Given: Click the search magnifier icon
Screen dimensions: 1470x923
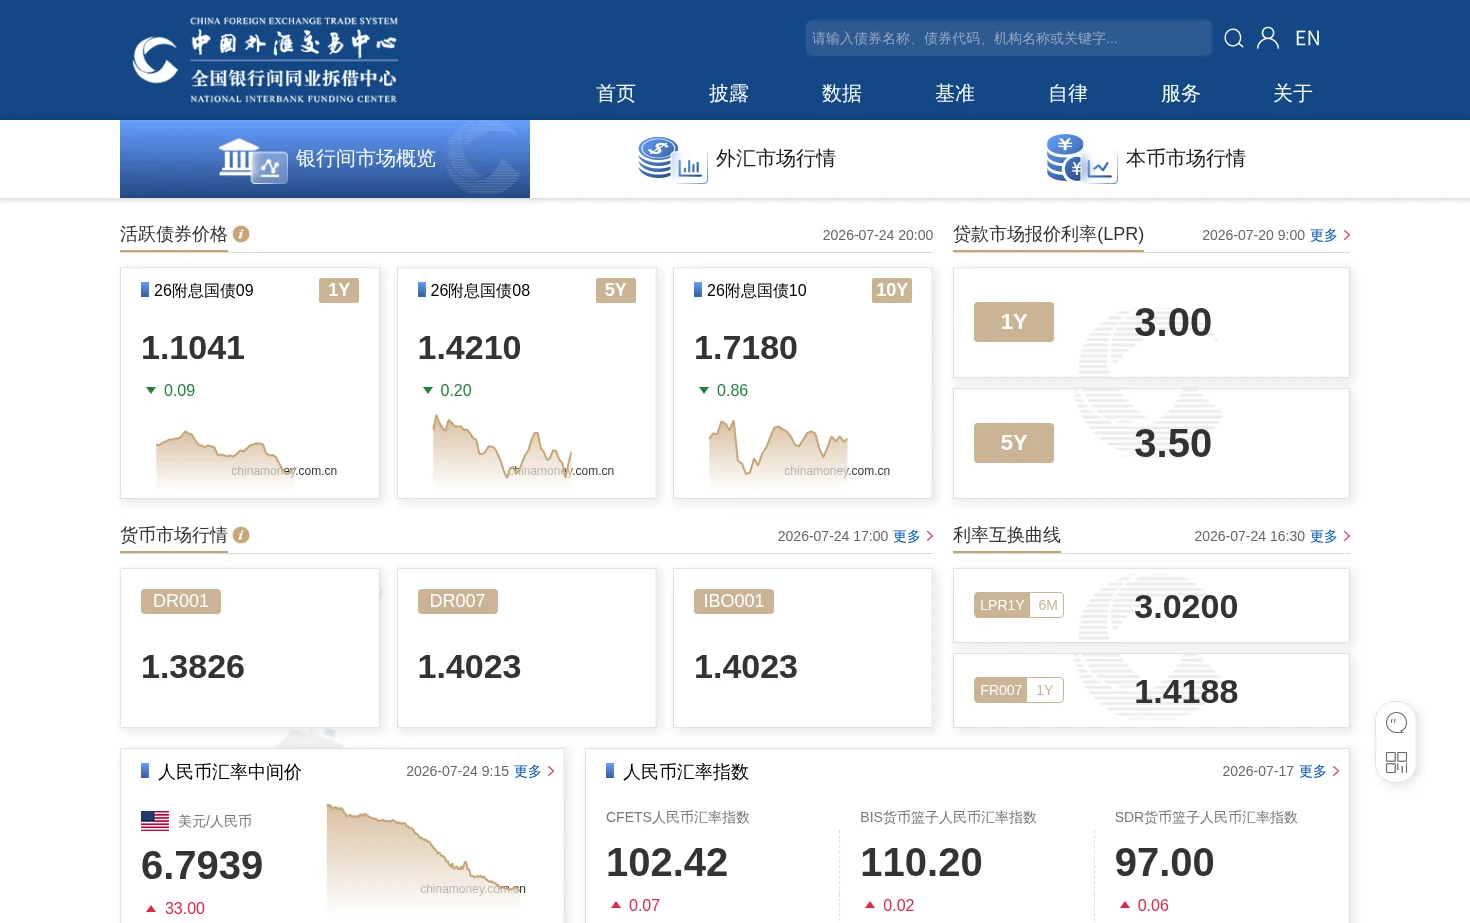Looking at the screenshot, I should point(1234,38).
